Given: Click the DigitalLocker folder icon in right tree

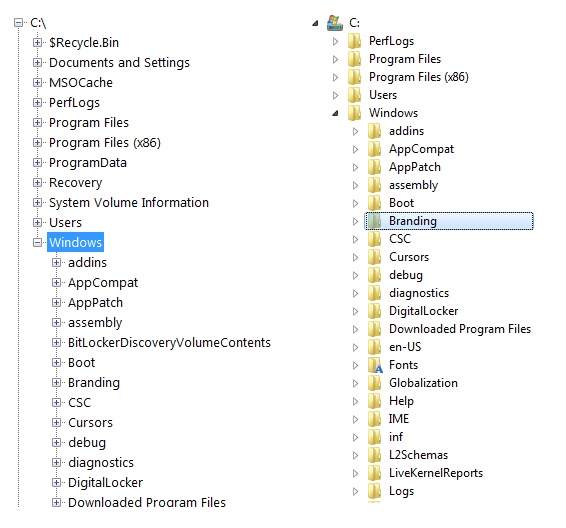Looking at the screenshot, I should pyautogui.click(x=375, y=311).
